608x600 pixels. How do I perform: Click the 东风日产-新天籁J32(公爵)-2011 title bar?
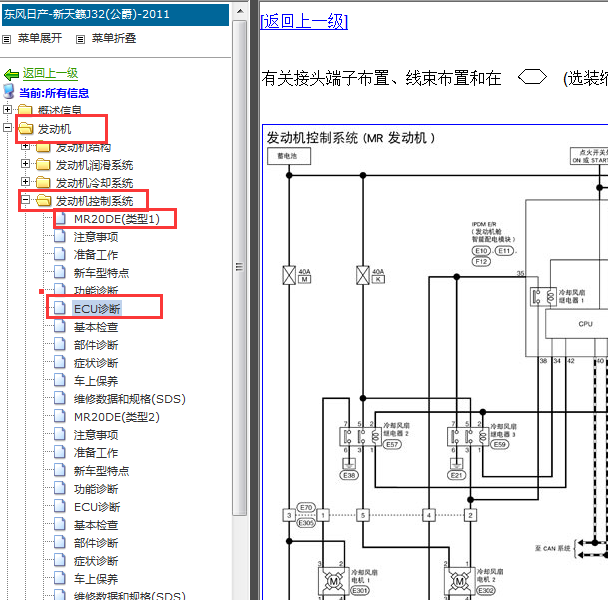point(116,15)
